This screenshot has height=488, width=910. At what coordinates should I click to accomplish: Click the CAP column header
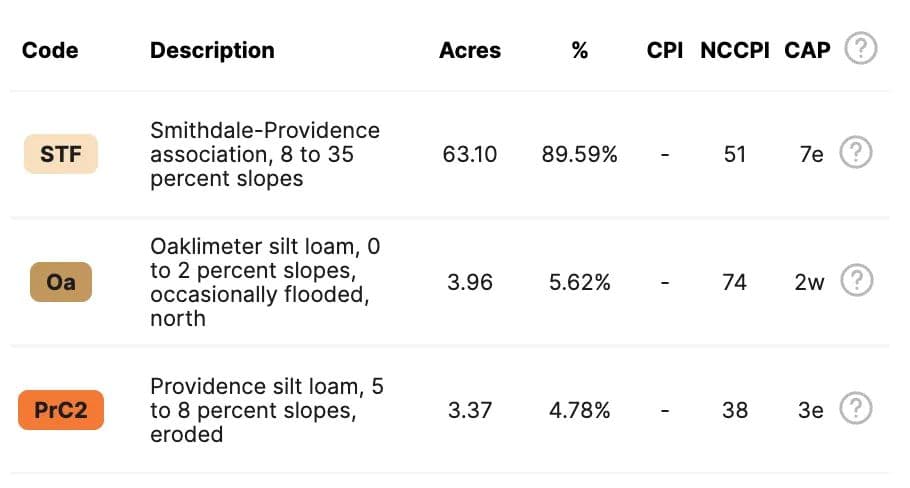[808, 50]
